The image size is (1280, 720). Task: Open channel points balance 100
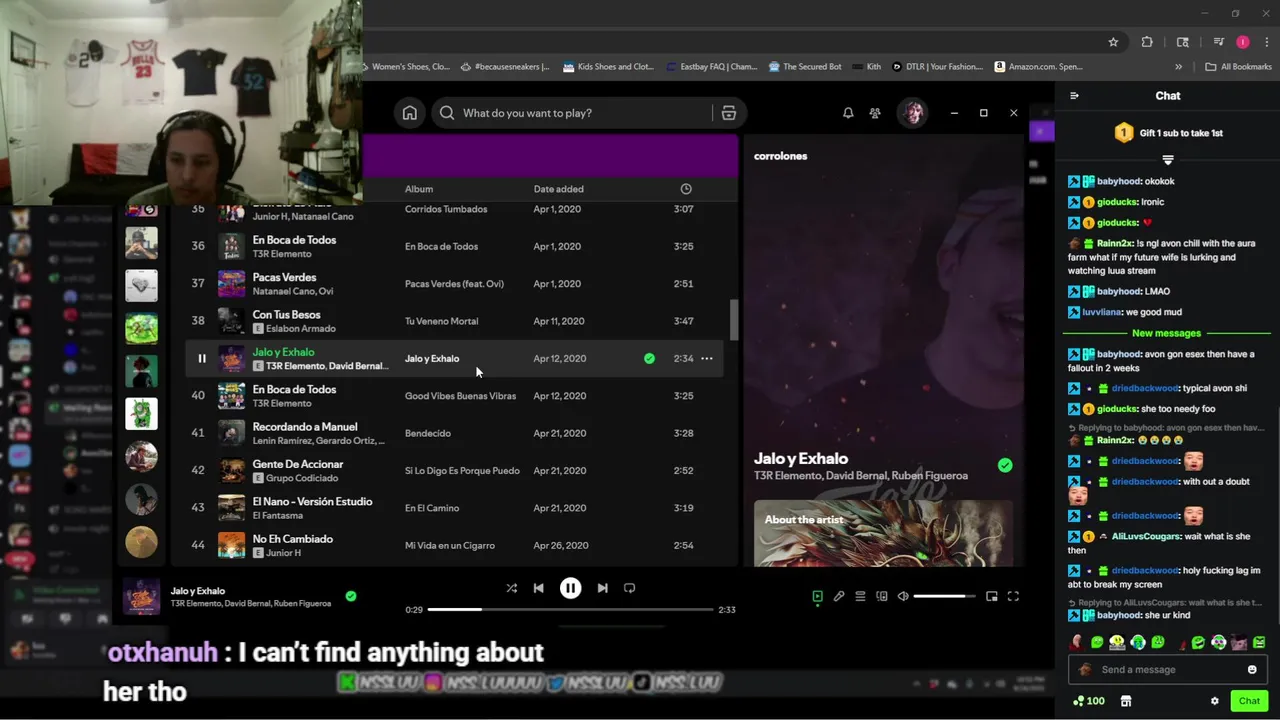pos(1089,701)
